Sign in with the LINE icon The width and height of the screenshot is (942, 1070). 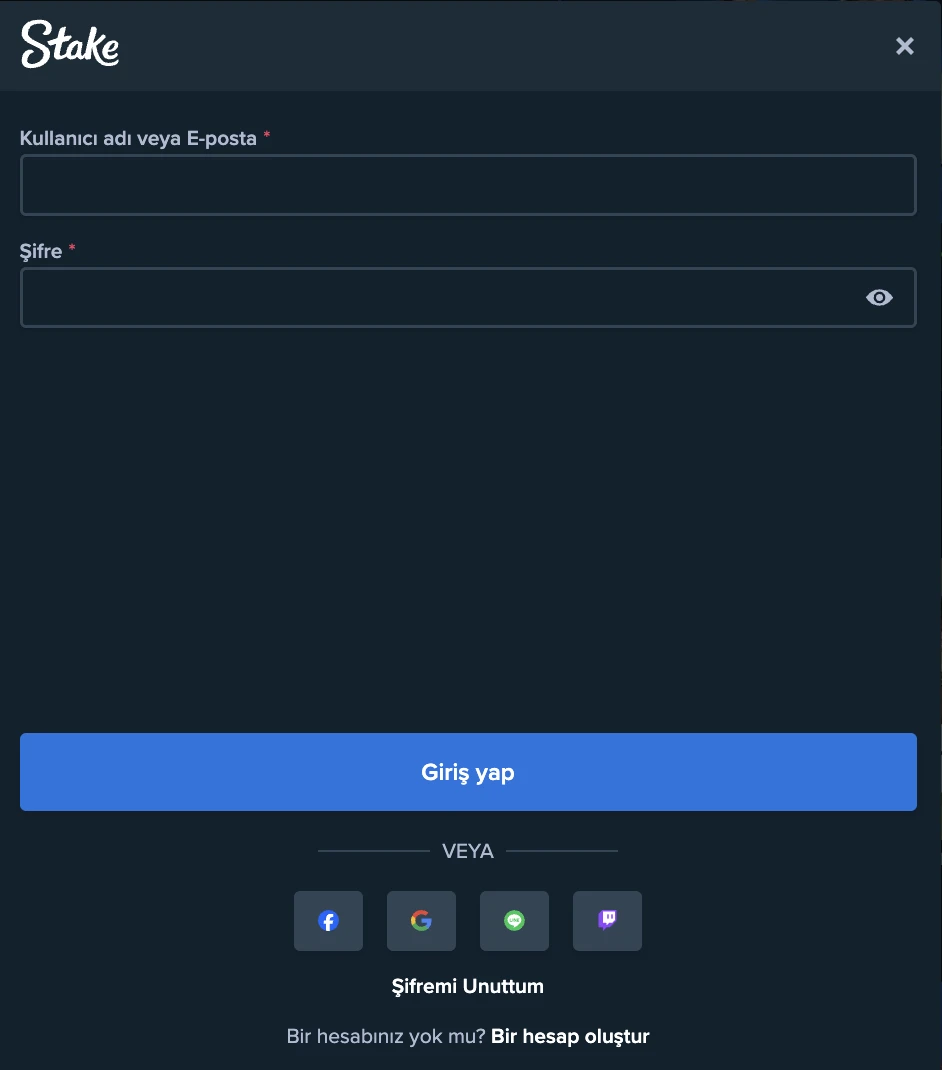[514, 920]
